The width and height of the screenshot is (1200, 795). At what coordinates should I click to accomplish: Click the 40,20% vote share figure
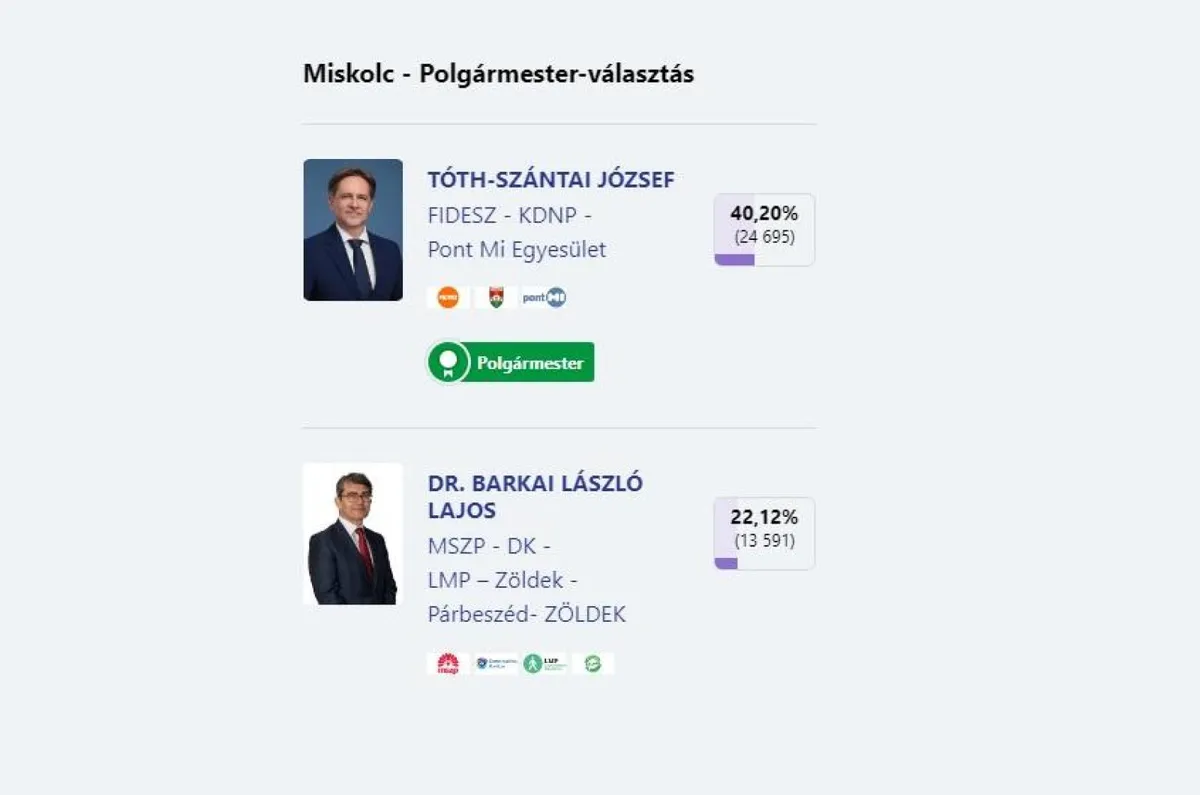coord(764,213)
